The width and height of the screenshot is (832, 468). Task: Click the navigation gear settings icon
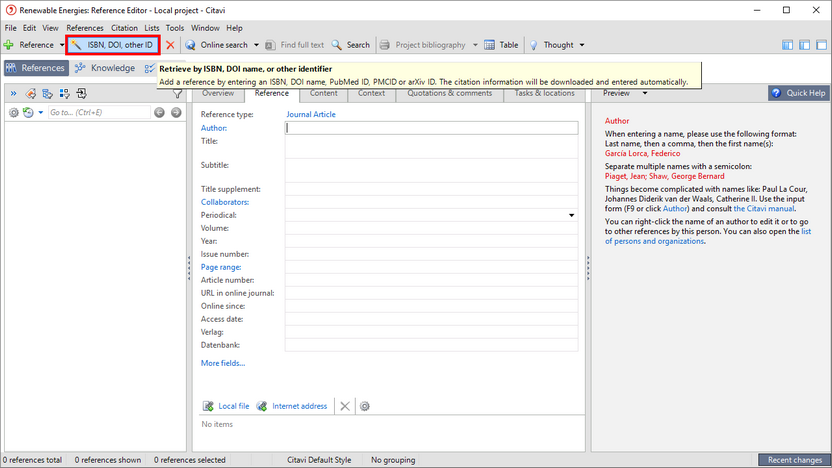click(x=14, y=112)
